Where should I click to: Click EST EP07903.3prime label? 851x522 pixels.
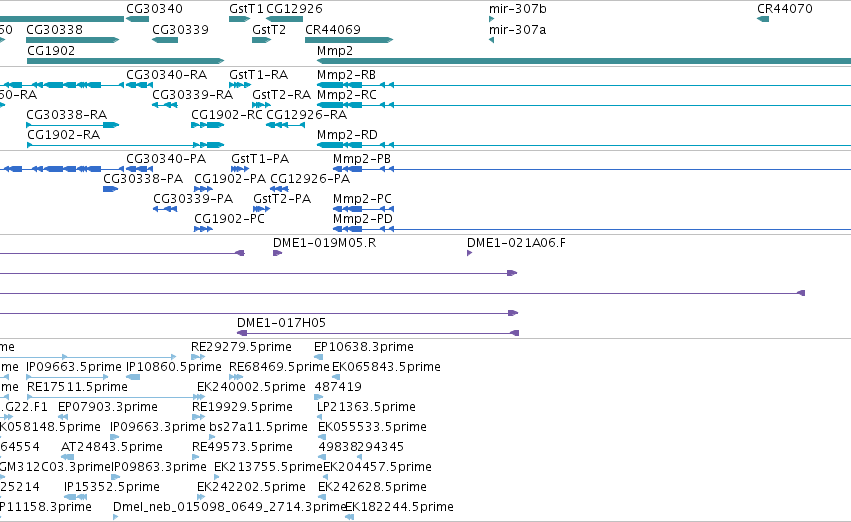click(x=107, y=407)
